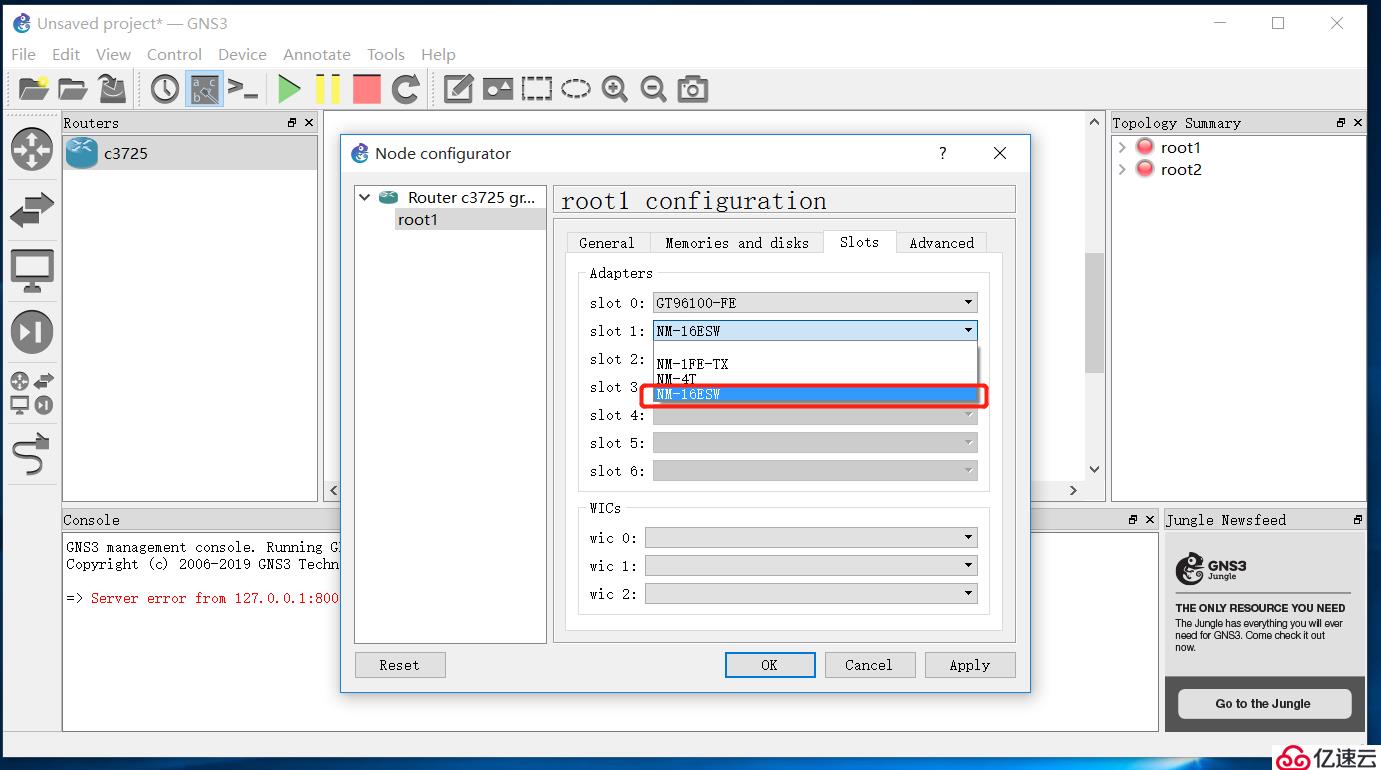1381x770 pixels.
Task: Click the New blank project icon
Action: coord(33,89)
